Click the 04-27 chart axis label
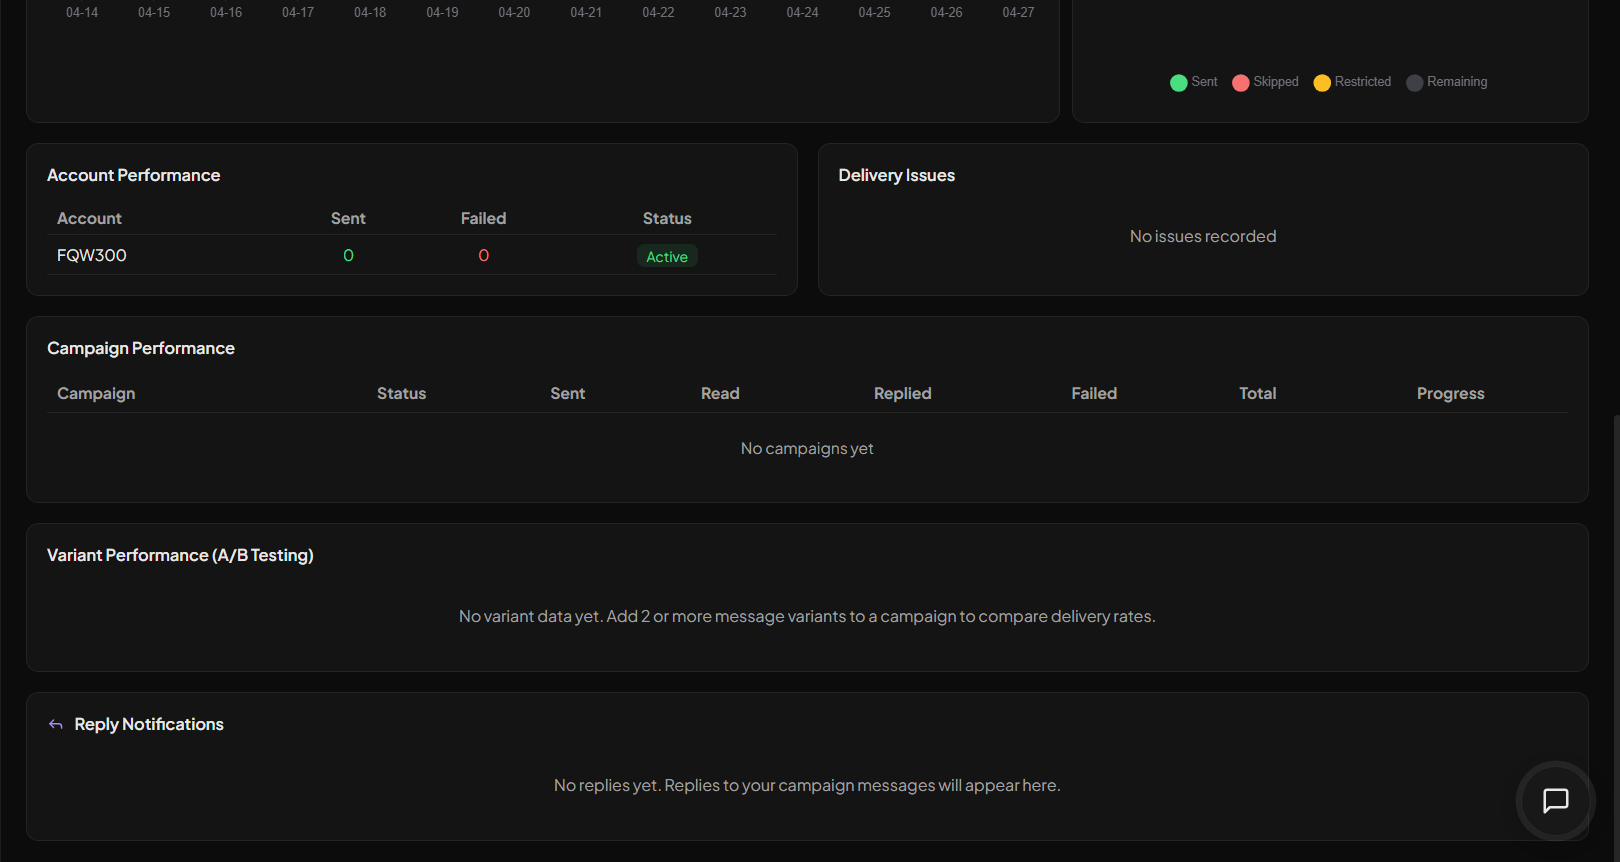The height and width of the screenshot is (862, 1620). [x=1018, y=12]
